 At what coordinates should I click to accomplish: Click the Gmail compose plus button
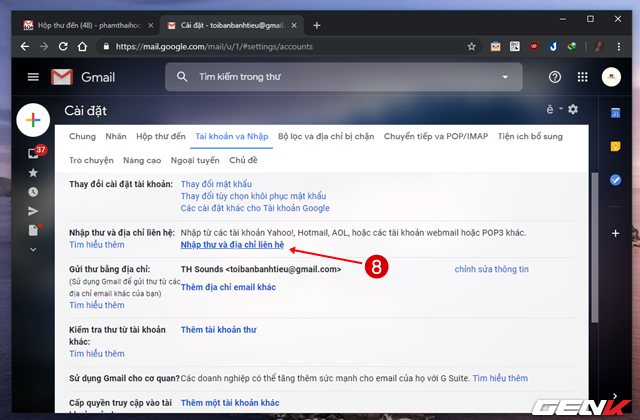coord(33,120)
